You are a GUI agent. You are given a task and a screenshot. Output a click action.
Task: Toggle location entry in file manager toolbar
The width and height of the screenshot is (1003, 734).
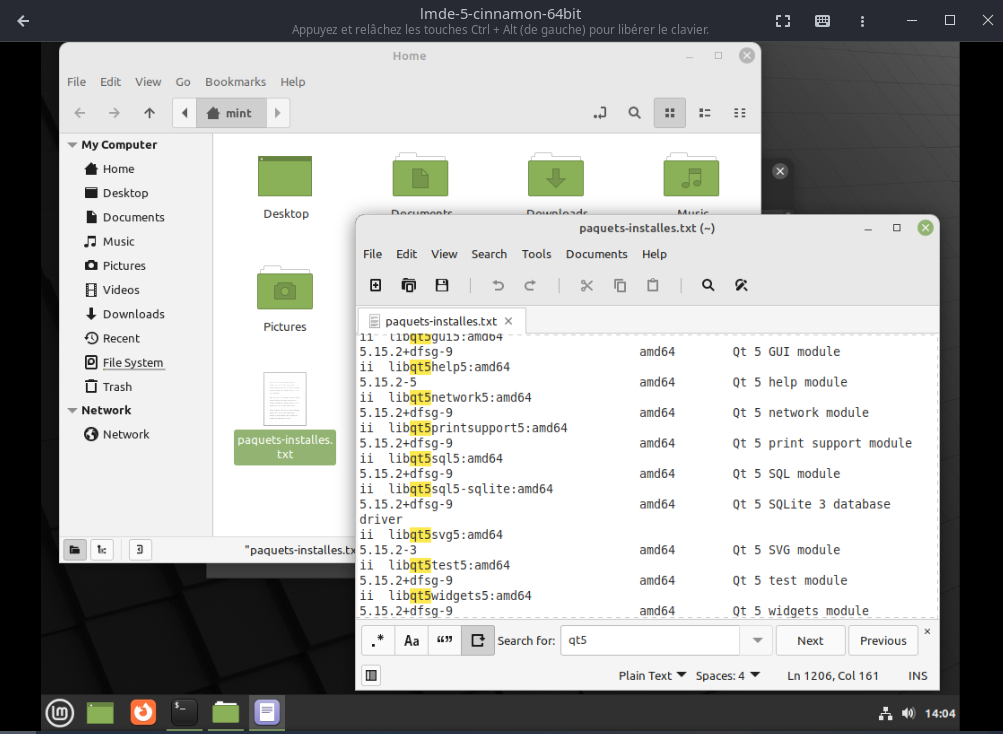point(600,113)
